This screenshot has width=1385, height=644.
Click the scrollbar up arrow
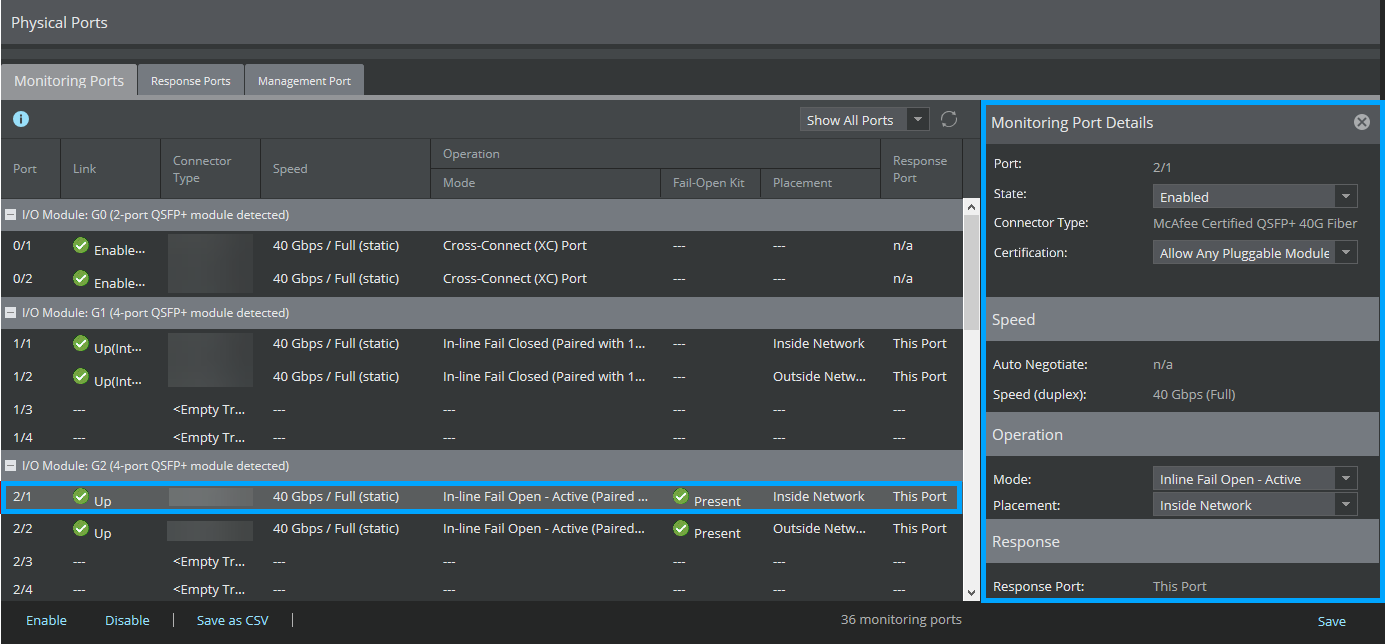pyautogui.click(x=971, y=206)
